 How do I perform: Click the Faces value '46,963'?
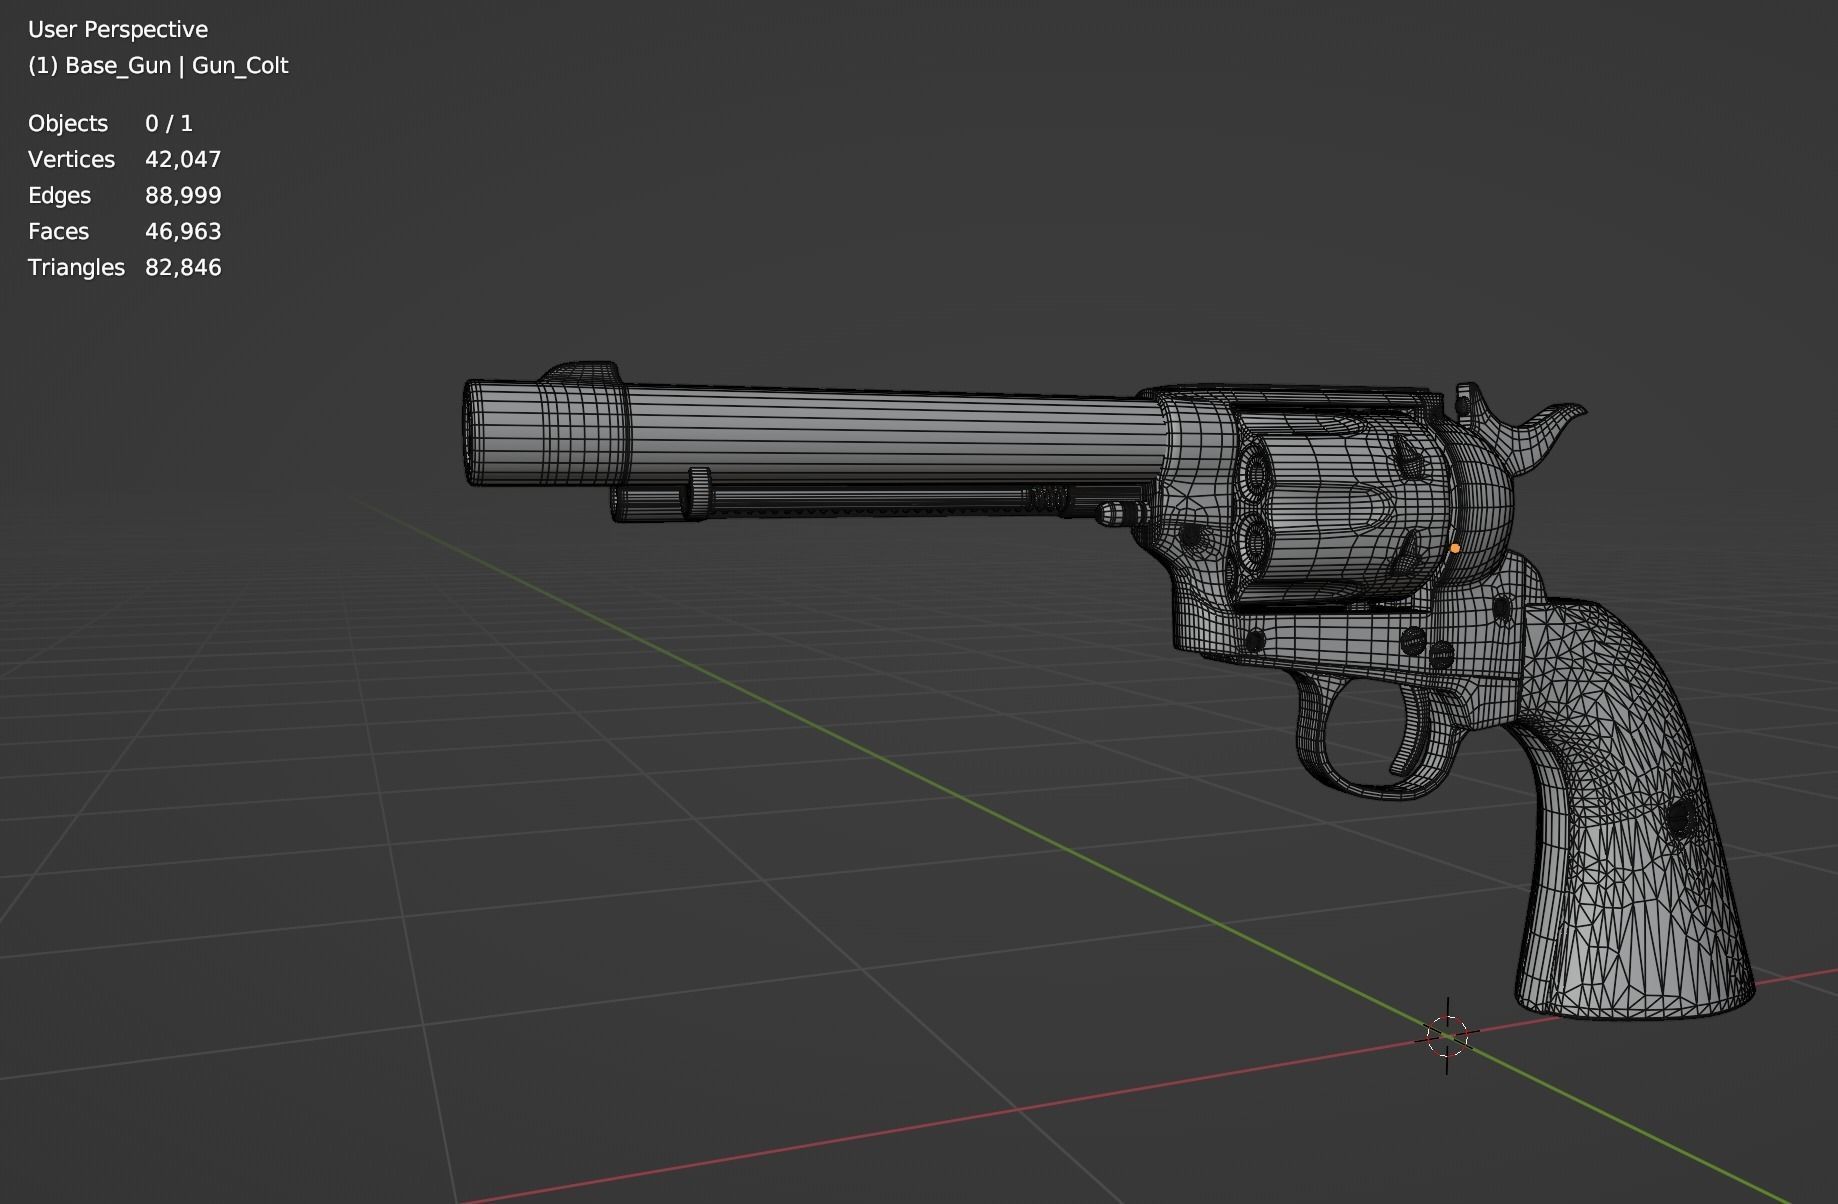coord(183,231)
